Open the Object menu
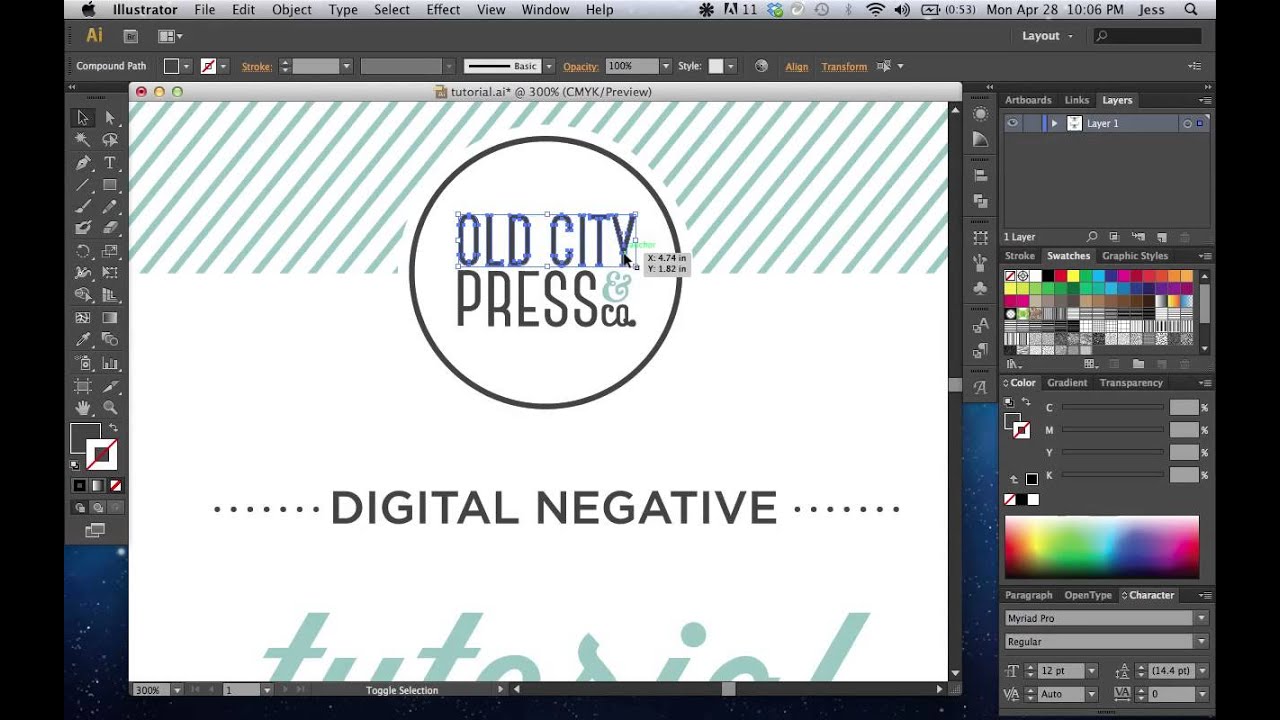The image size is (1280, 720). [292, 9]
